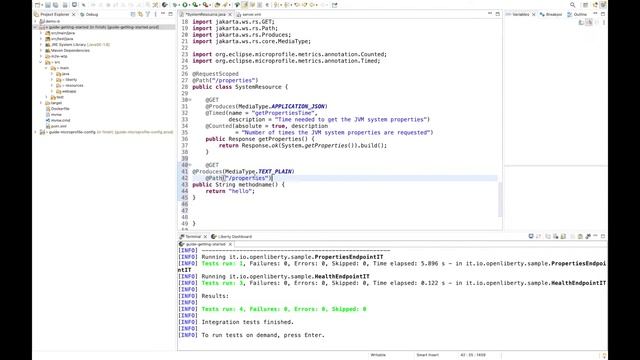
Task: Click the Variables view three-dot menu
Action: (x=604, y=22)
